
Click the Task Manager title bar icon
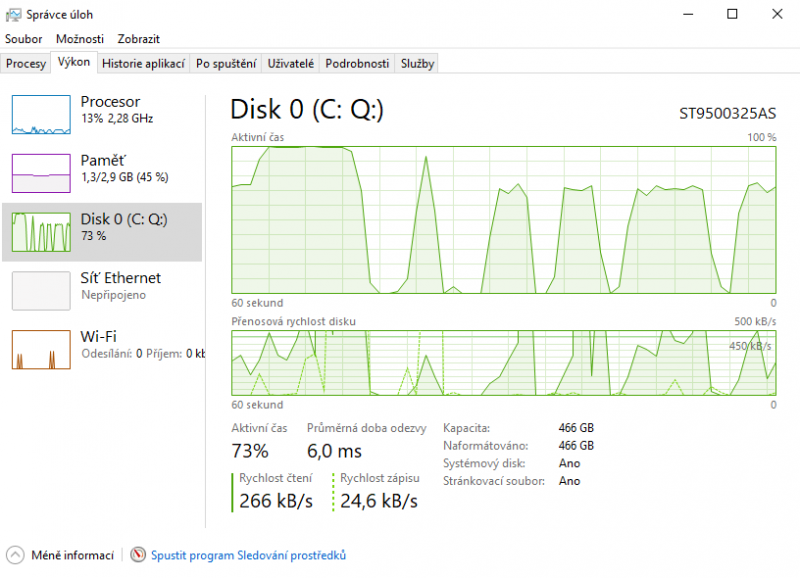click(x=14, y=14)
